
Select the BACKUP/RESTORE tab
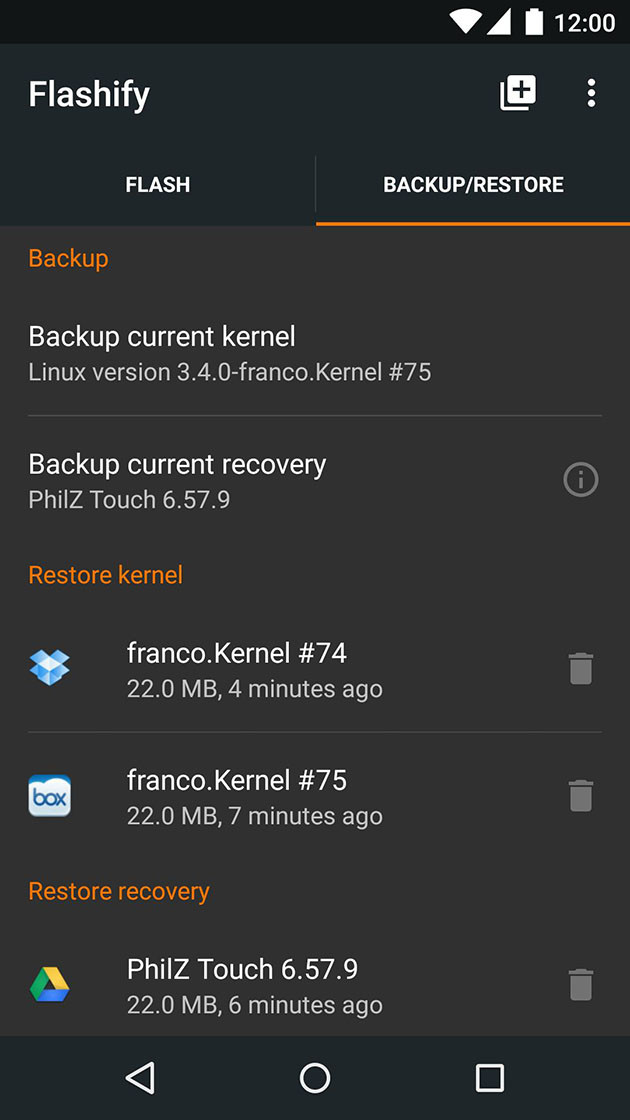coord(473,185)
